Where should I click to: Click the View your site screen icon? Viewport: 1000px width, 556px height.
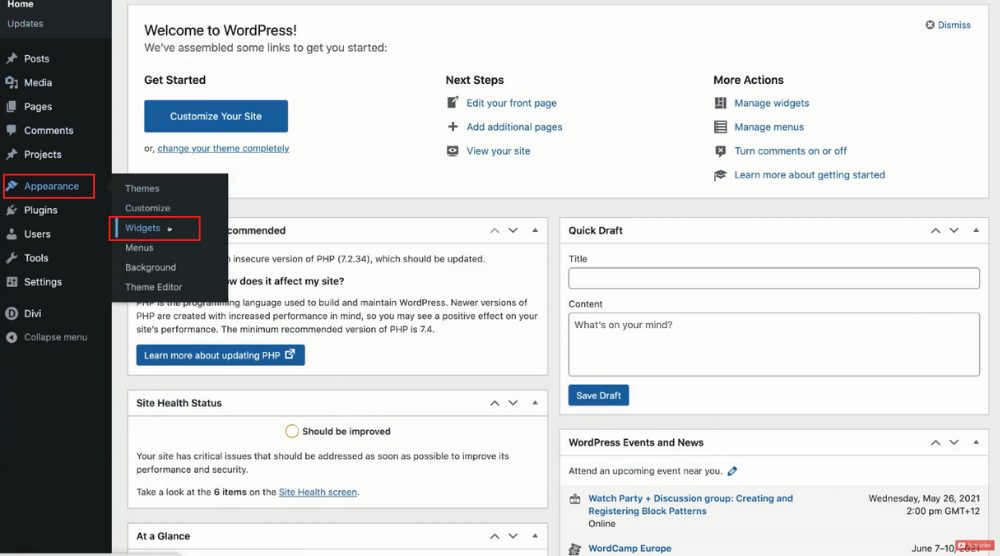pos(453,150)
